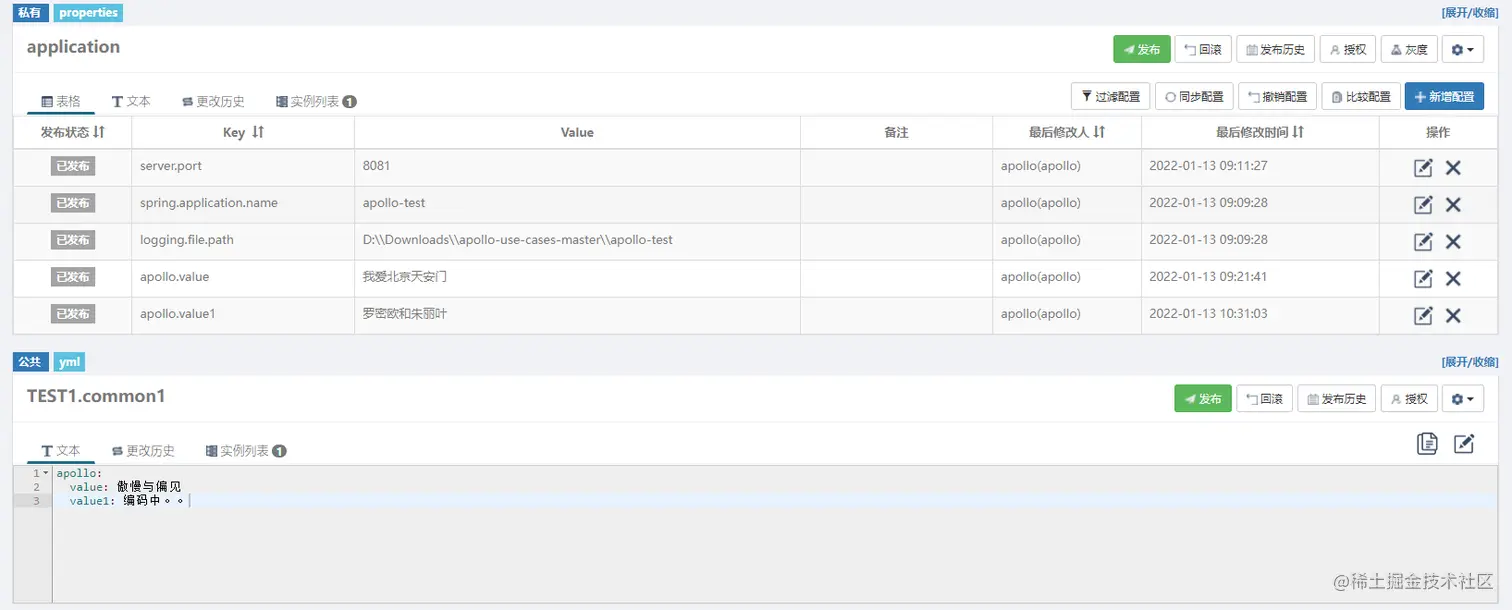The image size is (1512, 610).
Task: Click 发布 button for application namespace
Action: (1141, 49)
